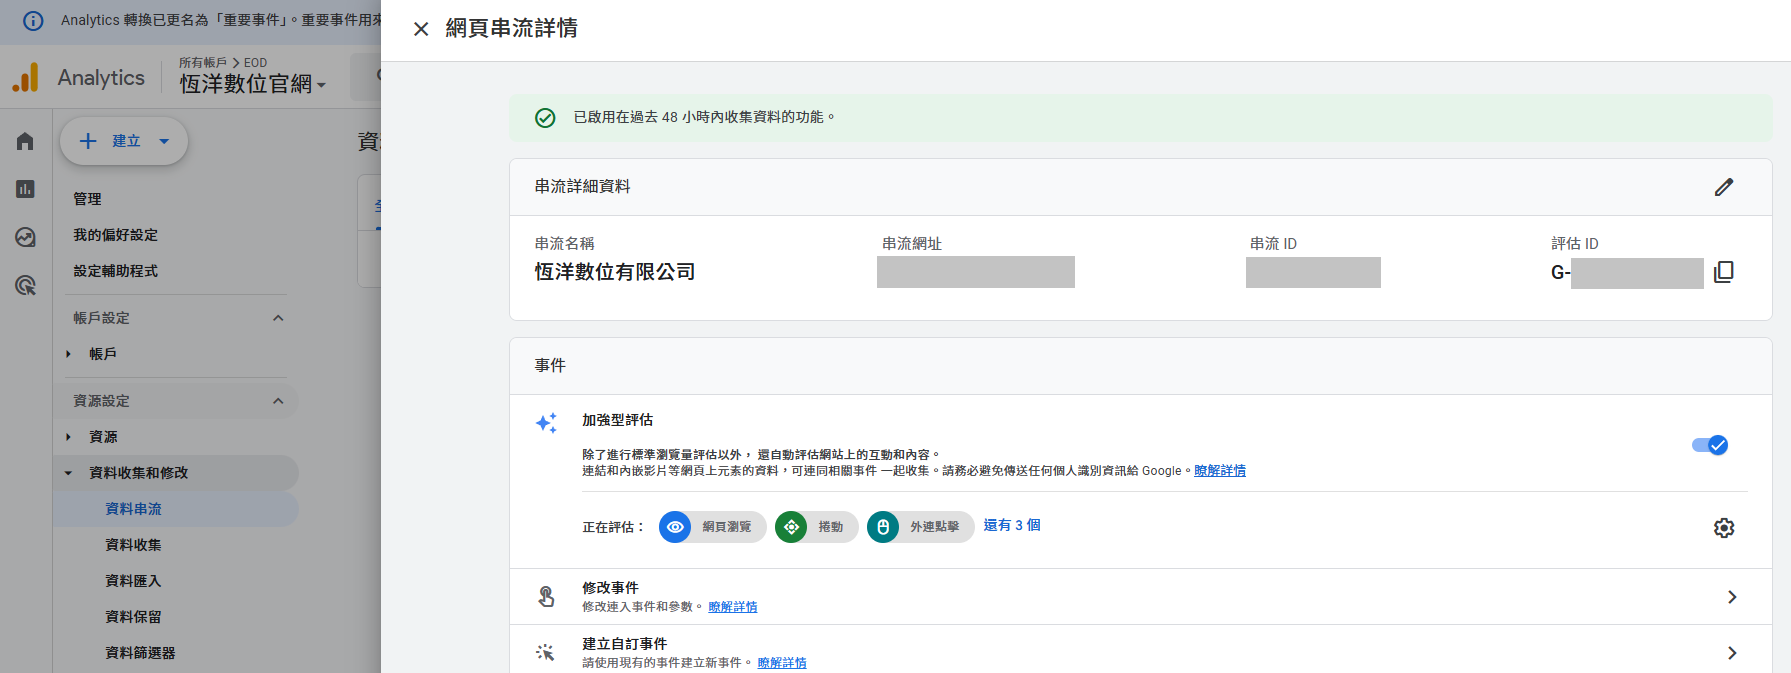The height and width of the screenshot is (673, 1791).
Task: Open Reports icon in left rail
Action: pos(25,189)
